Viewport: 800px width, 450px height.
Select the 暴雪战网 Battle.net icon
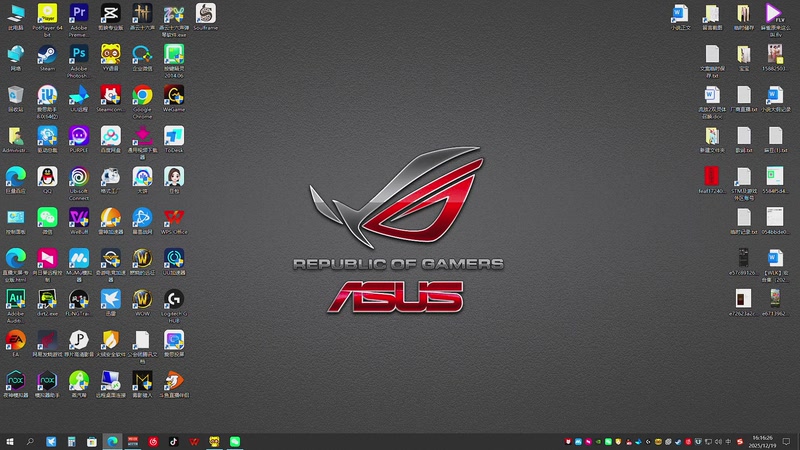pyautogui.click(x=142, y=221)
